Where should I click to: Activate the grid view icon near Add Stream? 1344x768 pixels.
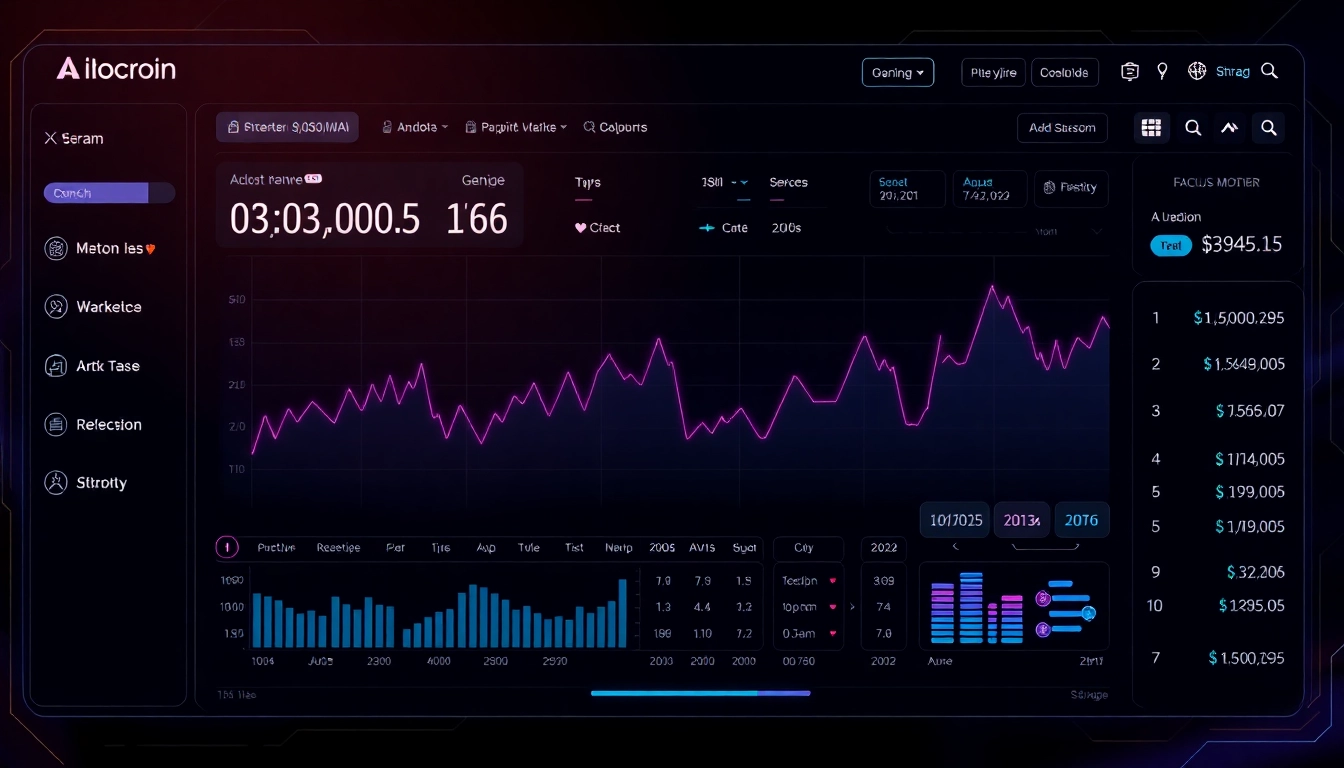click(x=1150, y=127)
